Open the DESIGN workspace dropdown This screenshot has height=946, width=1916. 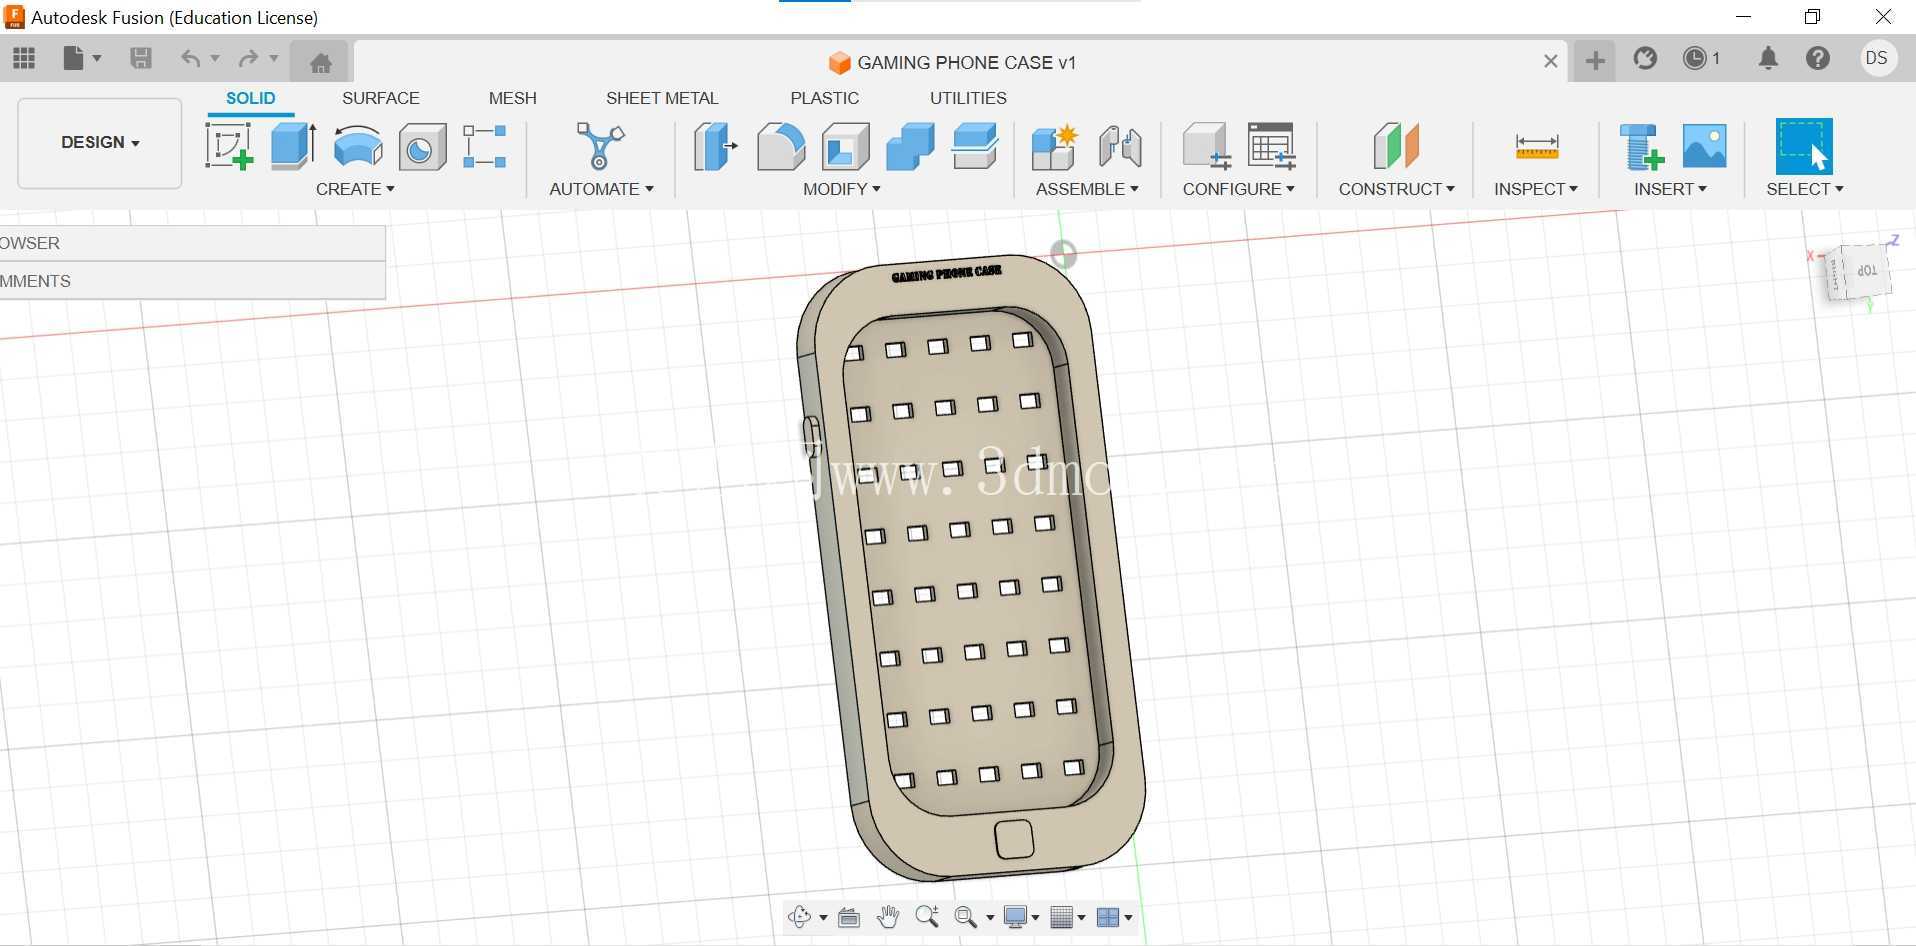(x=100, y=142)
